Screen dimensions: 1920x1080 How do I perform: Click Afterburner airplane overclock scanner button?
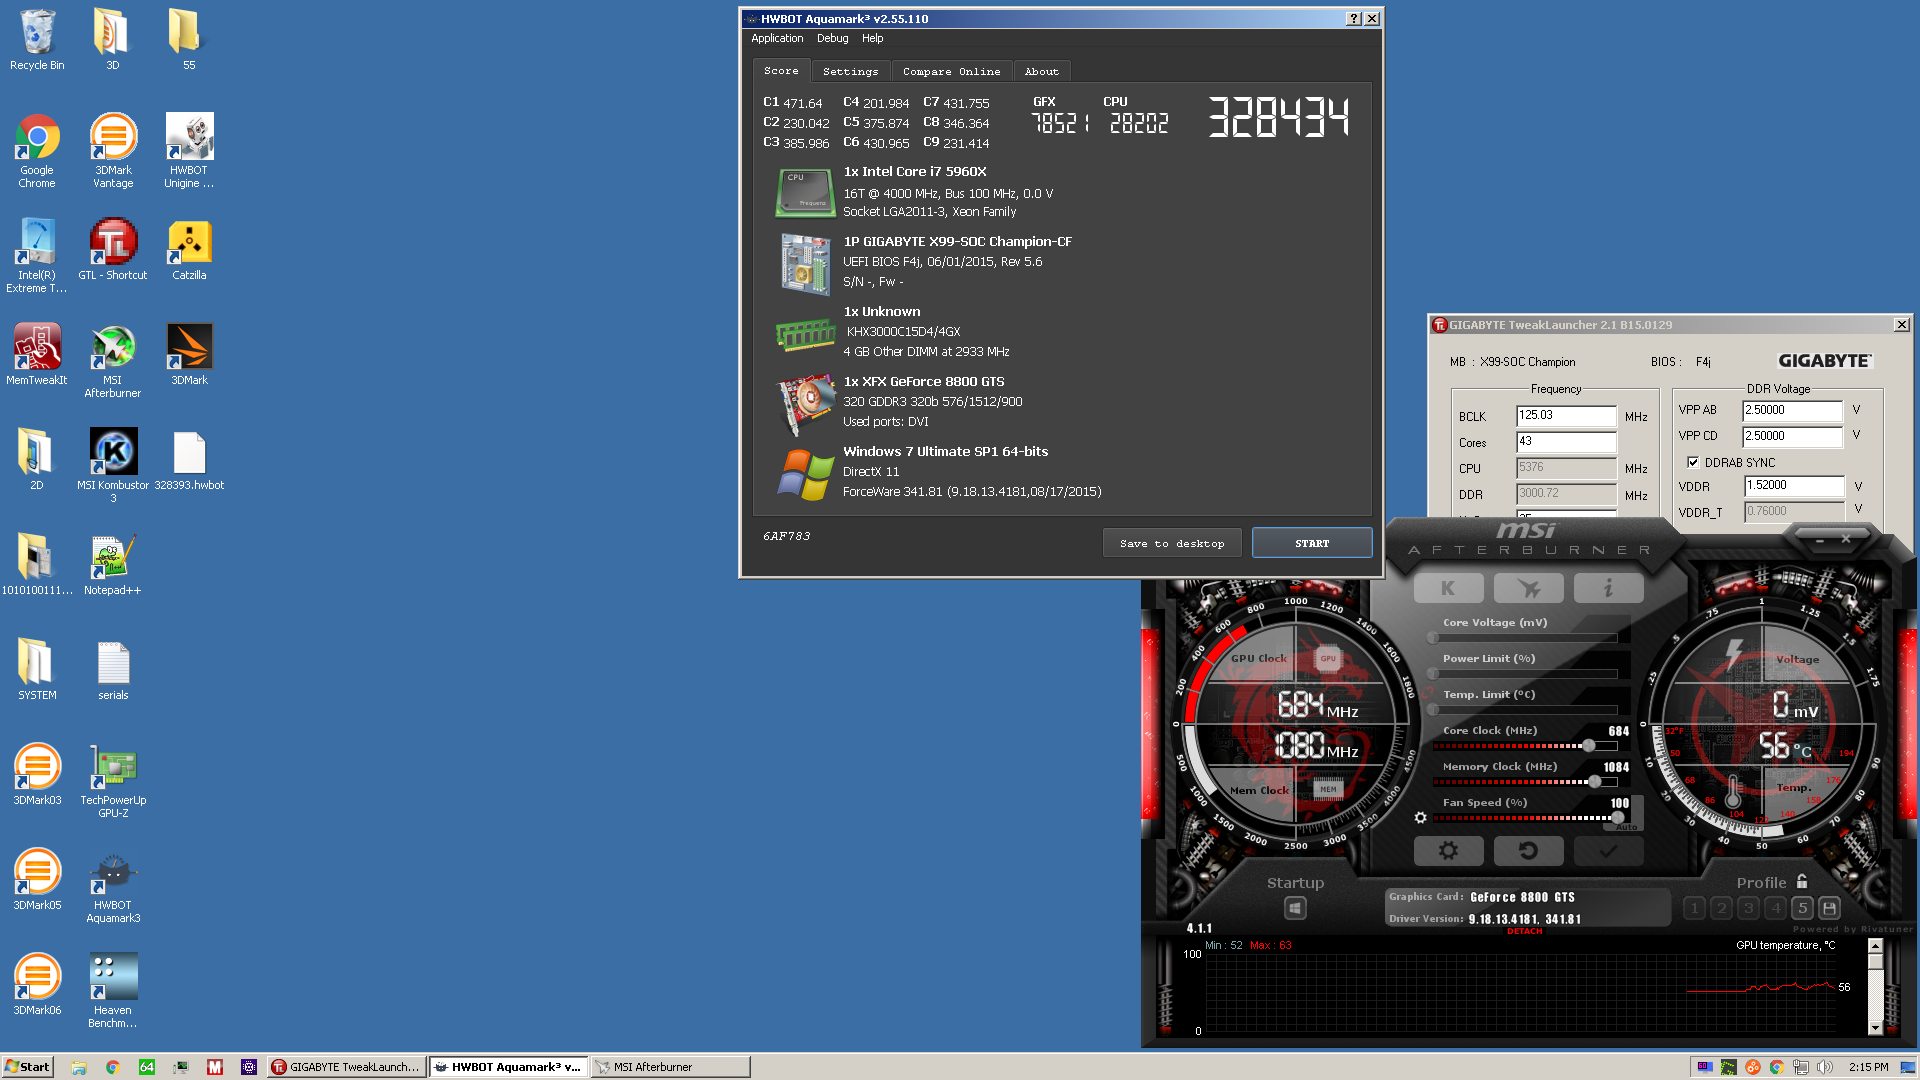[1528, 588]
